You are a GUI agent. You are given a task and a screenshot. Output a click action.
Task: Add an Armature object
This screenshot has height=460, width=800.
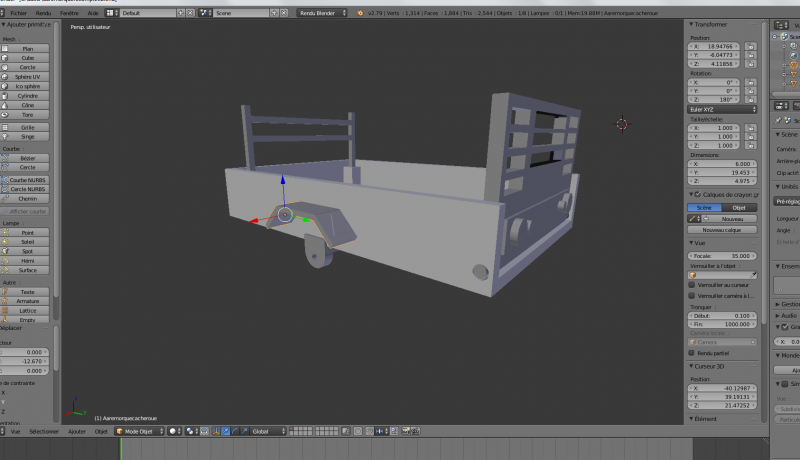pyautogui.click(x=27, y=301)
